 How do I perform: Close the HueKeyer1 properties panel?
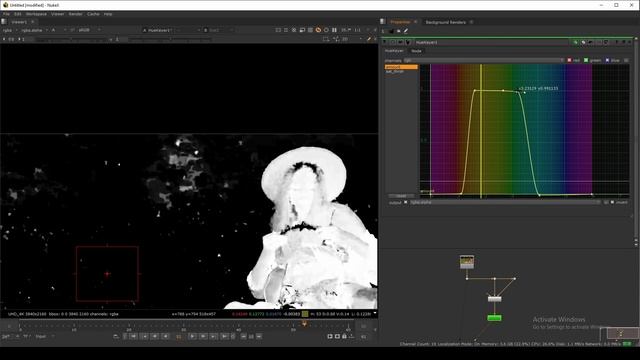pyautogui.click(x=629, y=42)
